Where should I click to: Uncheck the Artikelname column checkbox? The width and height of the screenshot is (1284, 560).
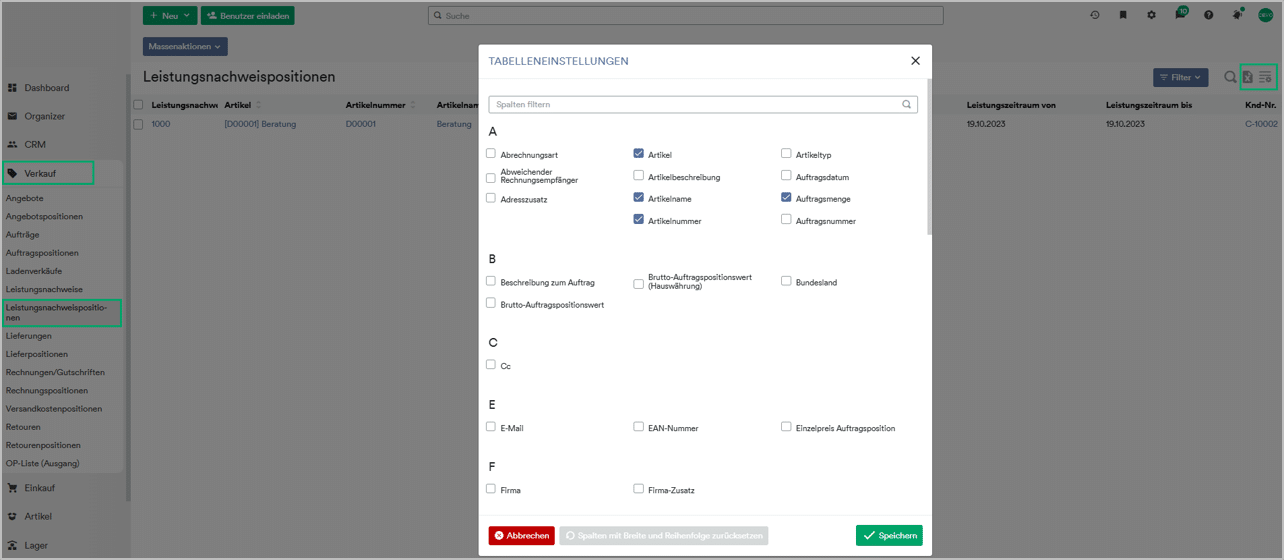point(638,198)
